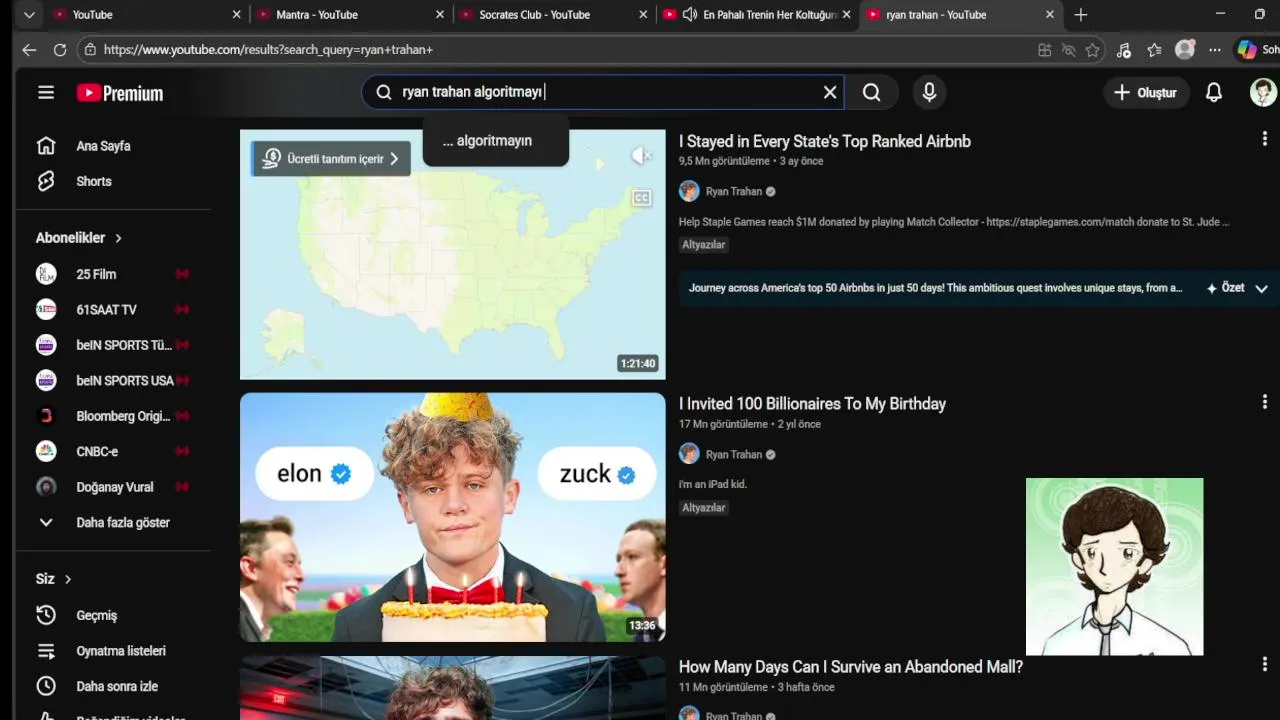Open the account avatar menu

click(x=1263, y=92)
